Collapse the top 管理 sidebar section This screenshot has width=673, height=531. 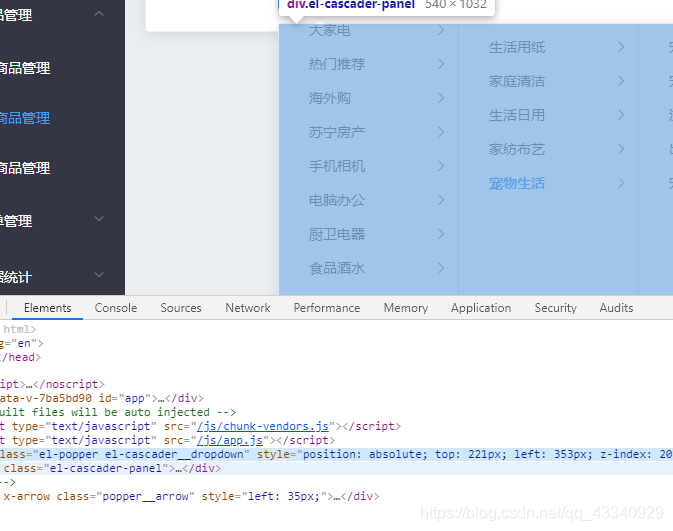[x=99, y=14]
